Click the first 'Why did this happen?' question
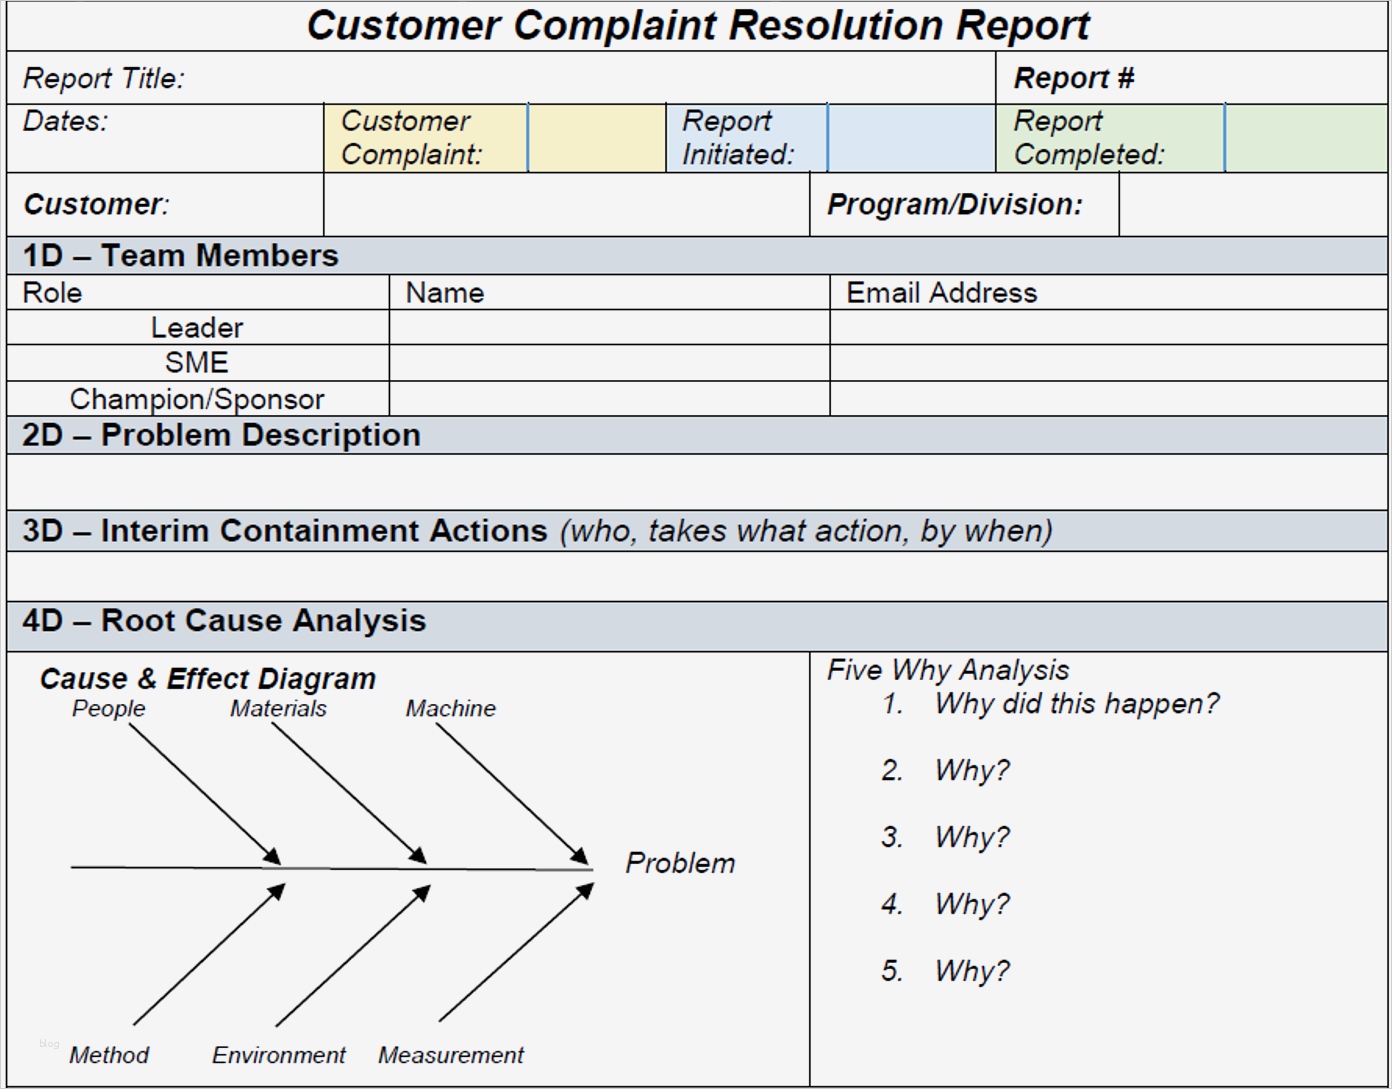The image size is (1392, 1089). 1075,705
